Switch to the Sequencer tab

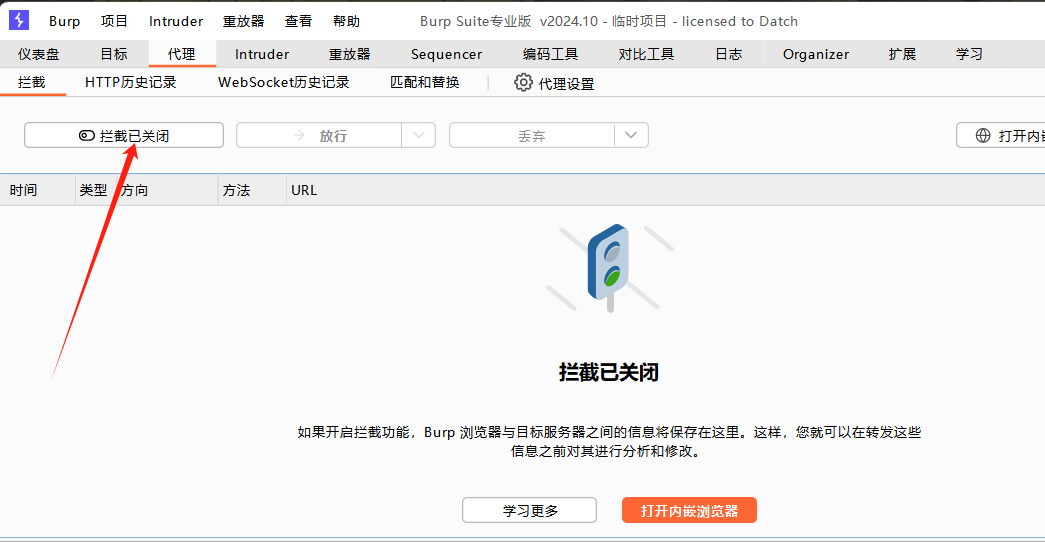[447, 54]
